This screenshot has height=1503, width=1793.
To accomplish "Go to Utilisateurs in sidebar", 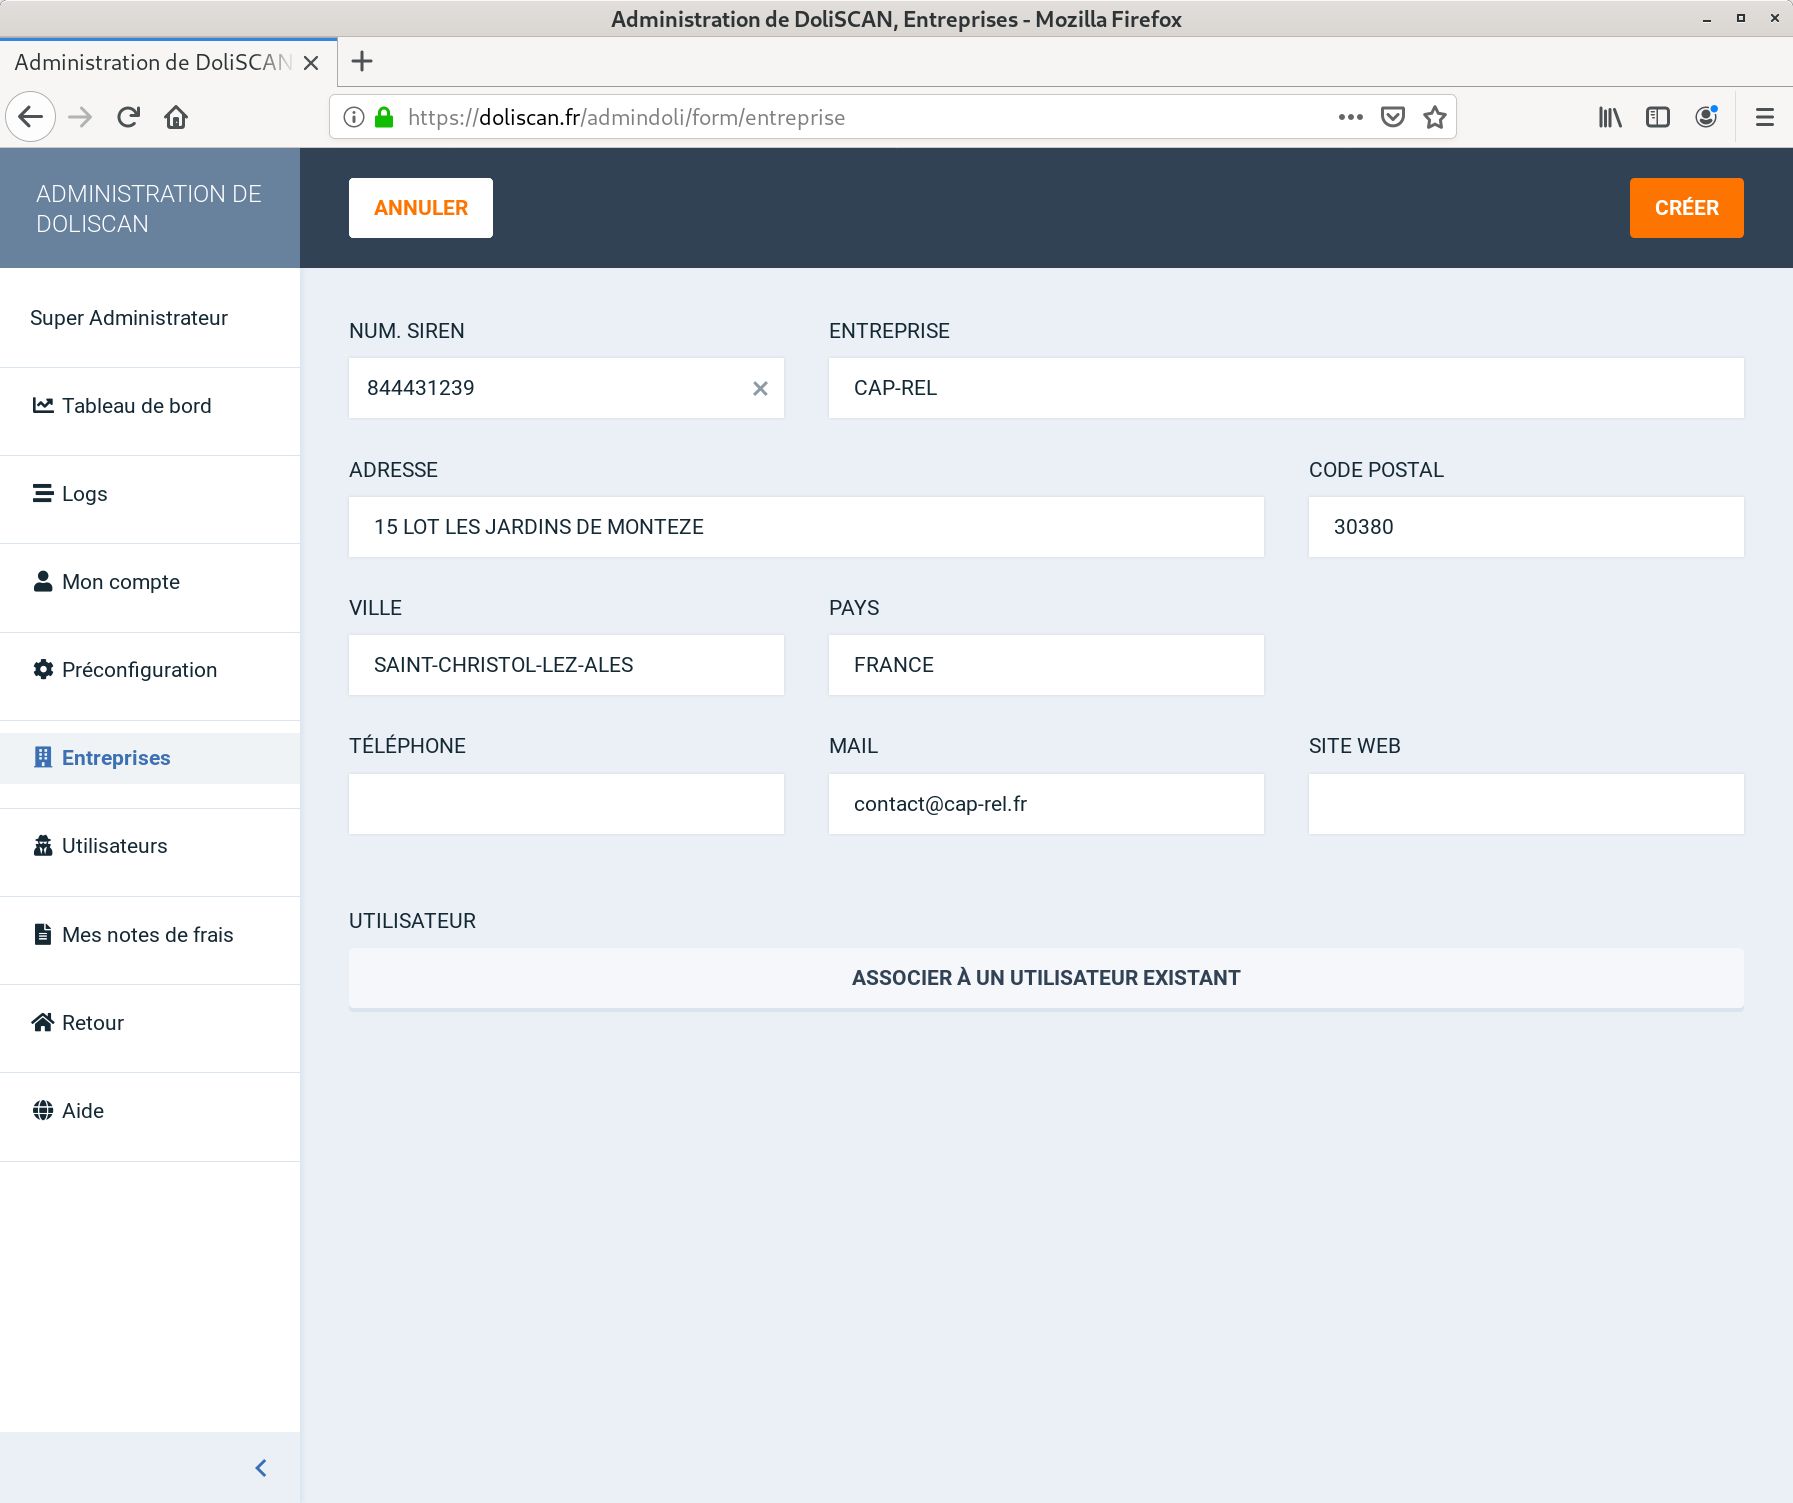I will (x=114, y=846).
